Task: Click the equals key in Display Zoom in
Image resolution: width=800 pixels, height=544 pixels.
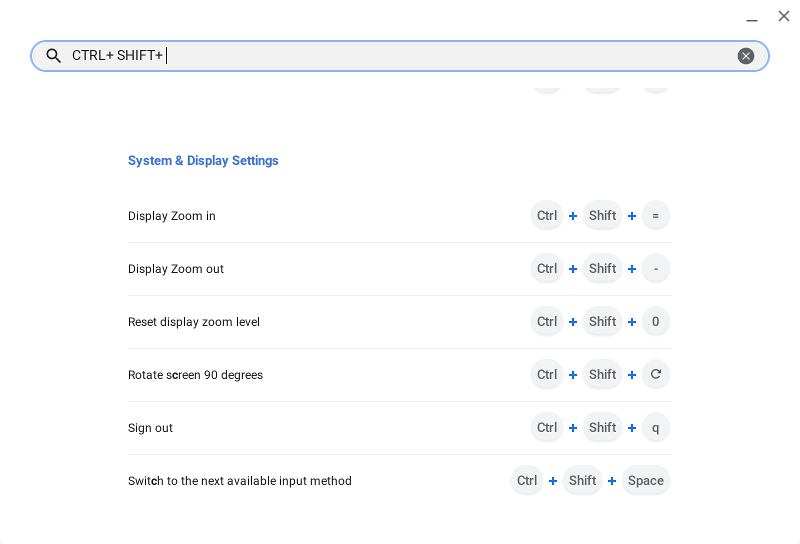Action: click(656, 215)
